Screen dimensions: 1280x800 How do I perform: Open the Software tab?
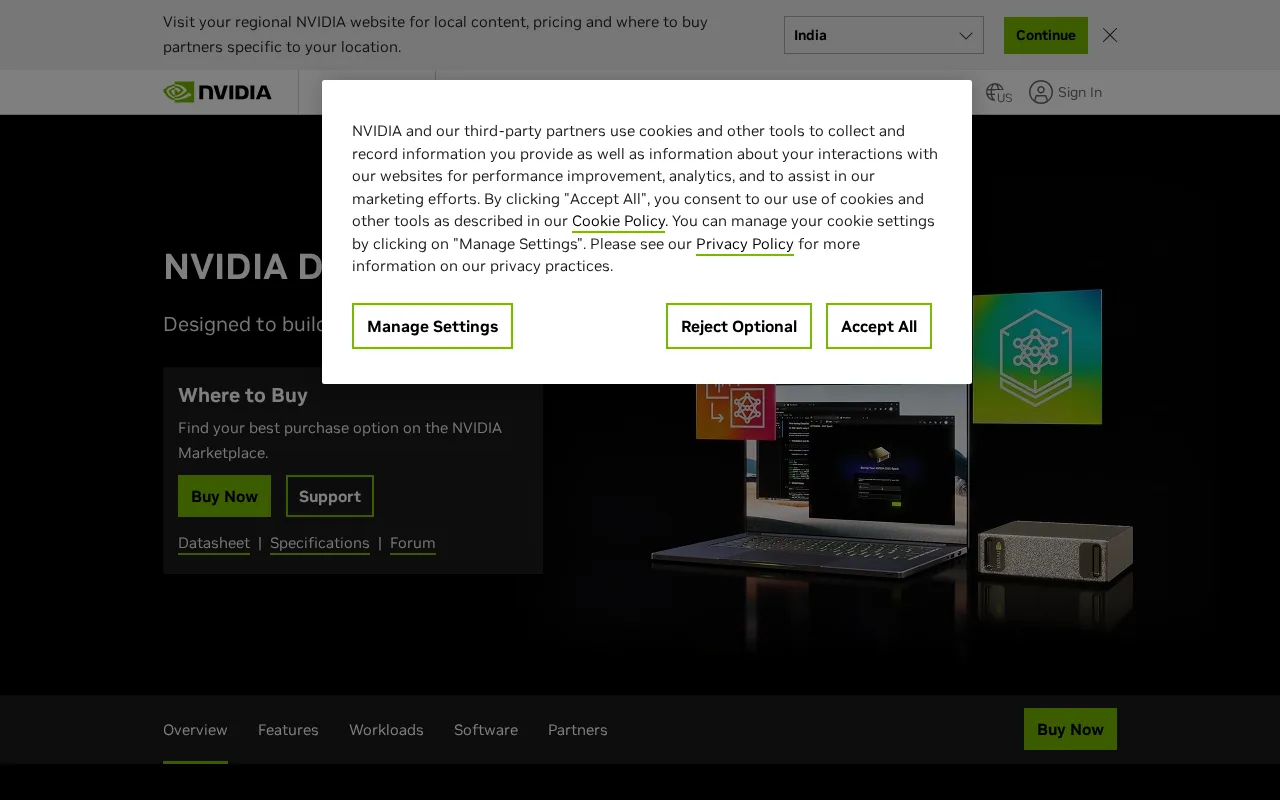click(486, 730)
